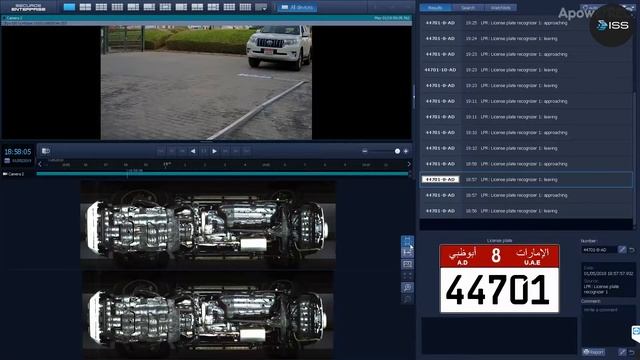Play the video in reverse
This screenshot has width=640, height=360.
(x=193, y=151)
